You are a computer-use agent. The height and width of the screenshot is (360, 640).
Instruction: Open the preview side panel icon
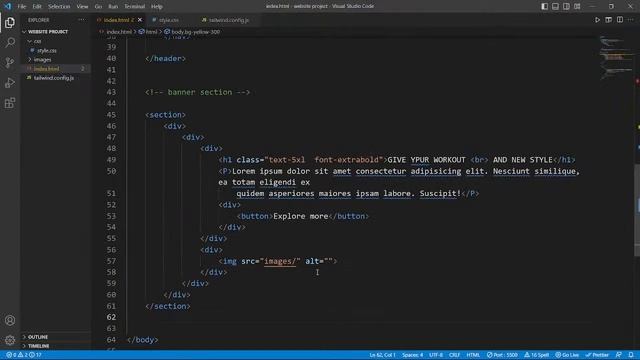(609, 20)
